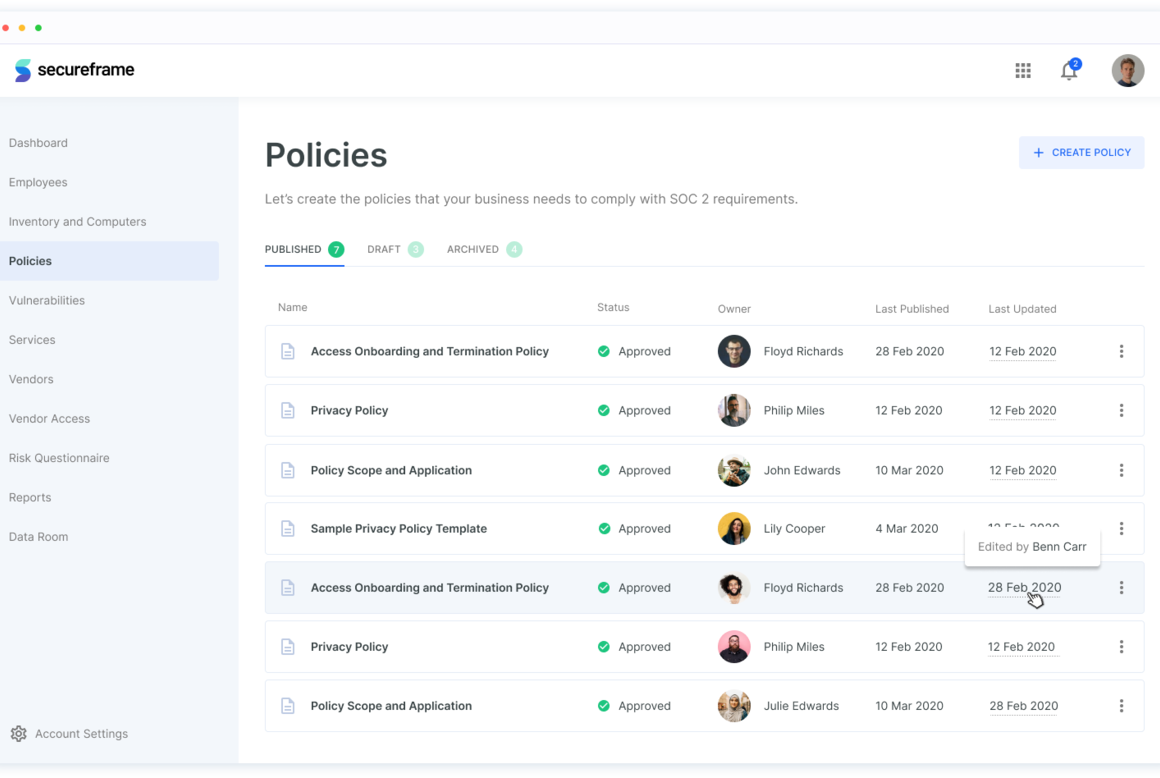Click Floyd Richards avatar in first row

click(734, 351)
